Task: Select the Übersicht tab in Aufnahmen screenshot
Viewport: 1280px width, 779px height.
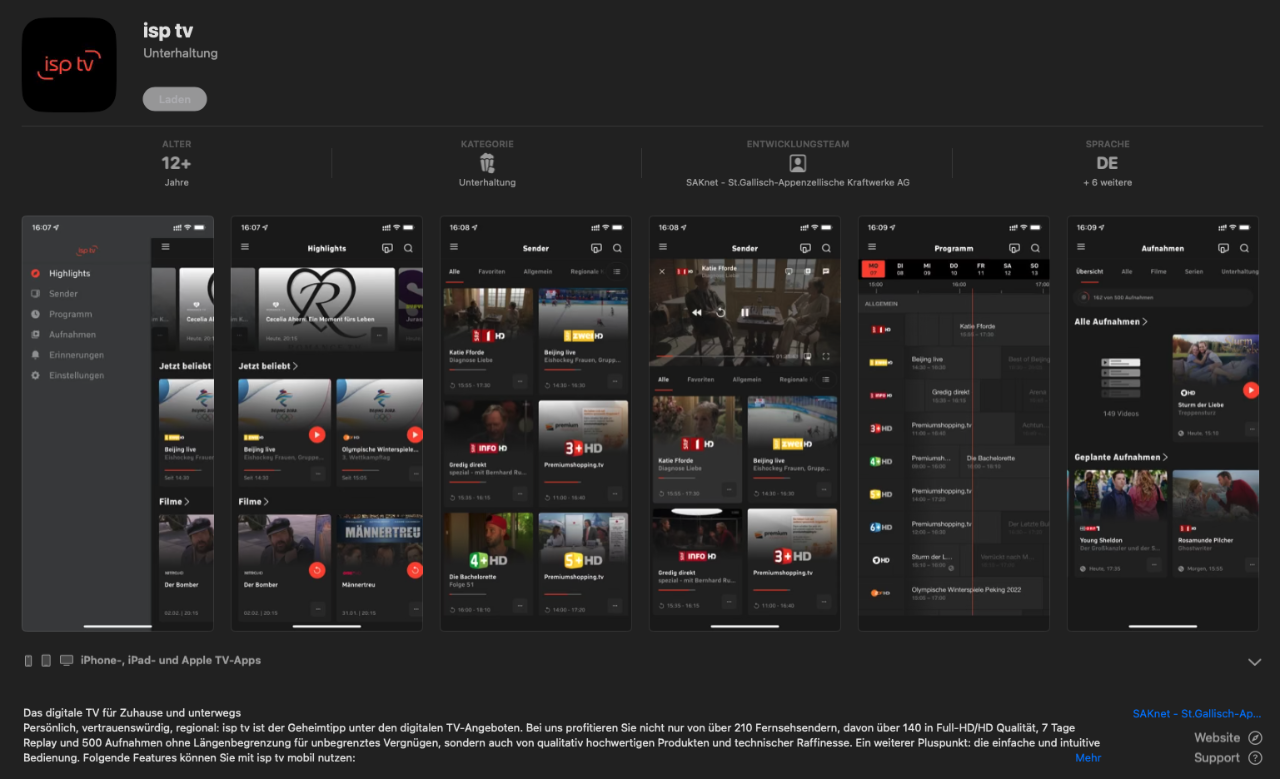Action: (1089, 271)
